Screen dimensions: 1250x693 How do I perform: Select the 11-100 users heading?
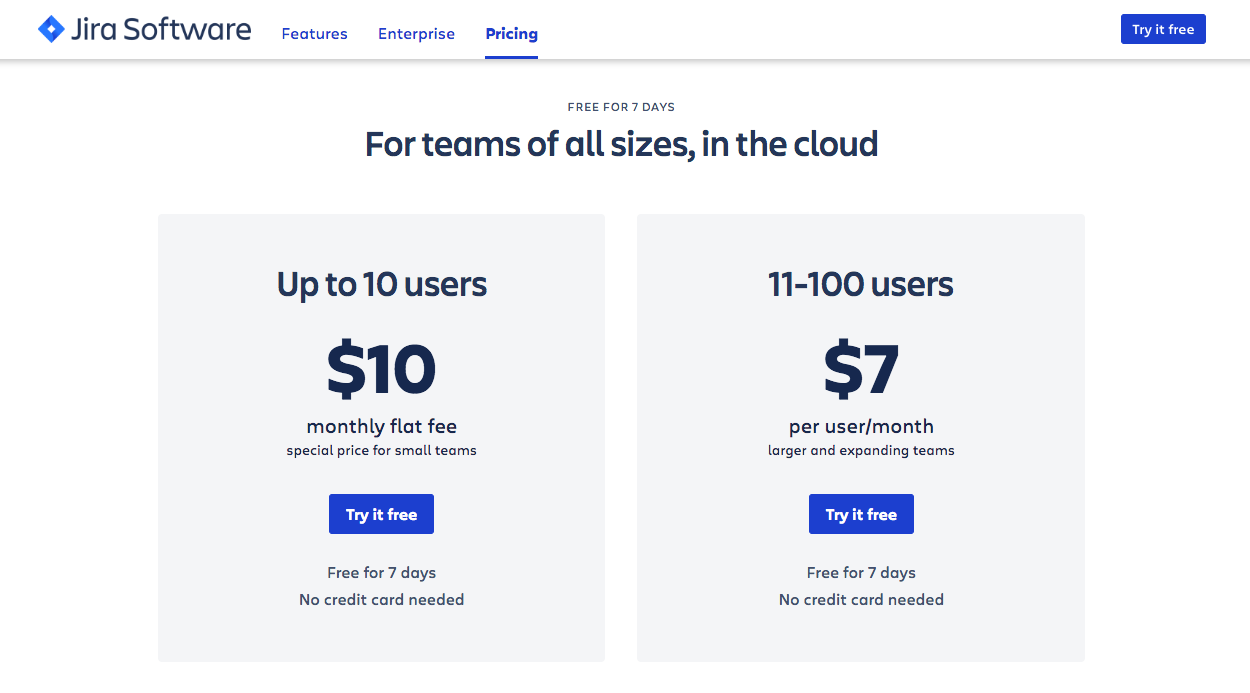click(861, 285)
